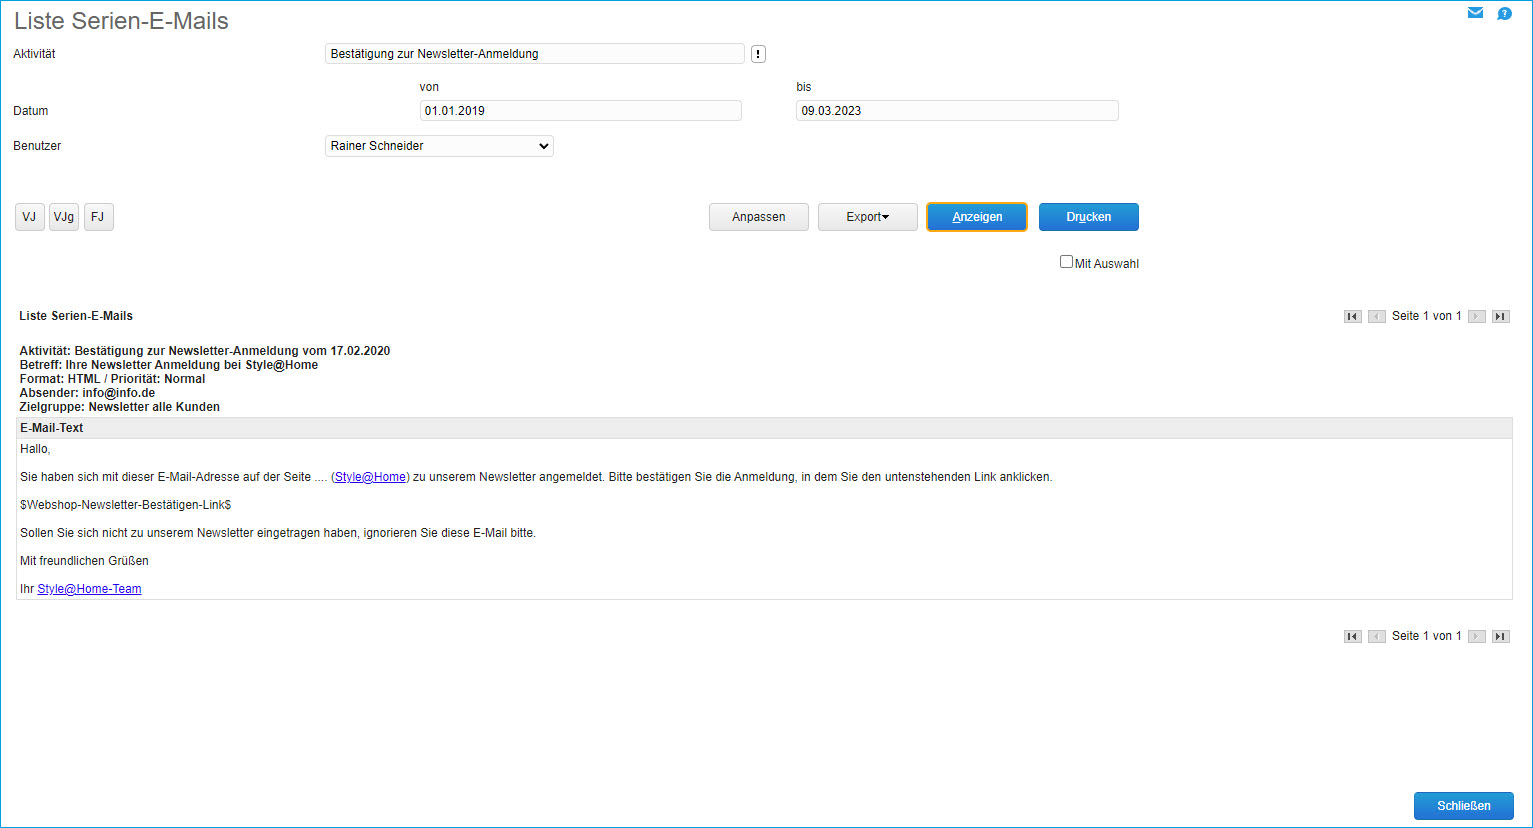This screenshot has width=1533, height=828.
Task: Toggle the FJ period button
Action: click(x=98, y=216)
